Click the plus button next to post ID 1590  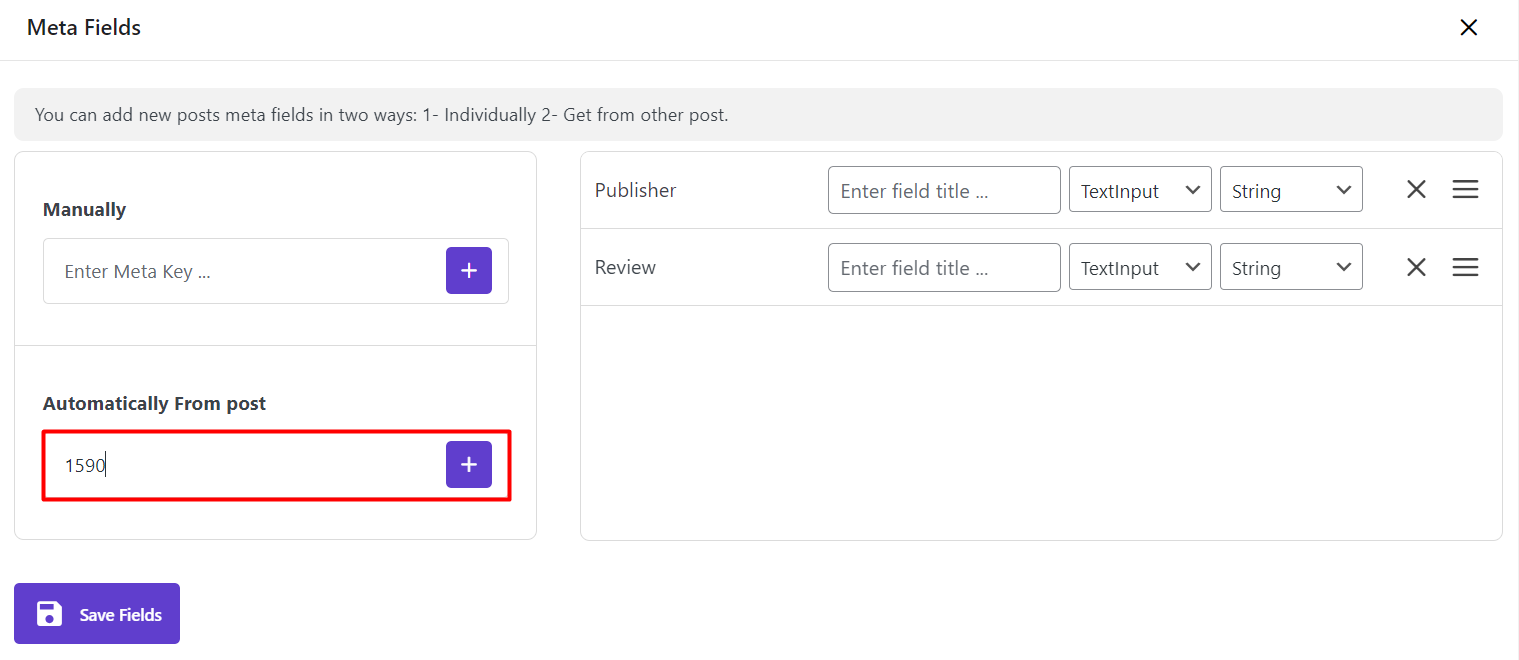tap(469, 465)
